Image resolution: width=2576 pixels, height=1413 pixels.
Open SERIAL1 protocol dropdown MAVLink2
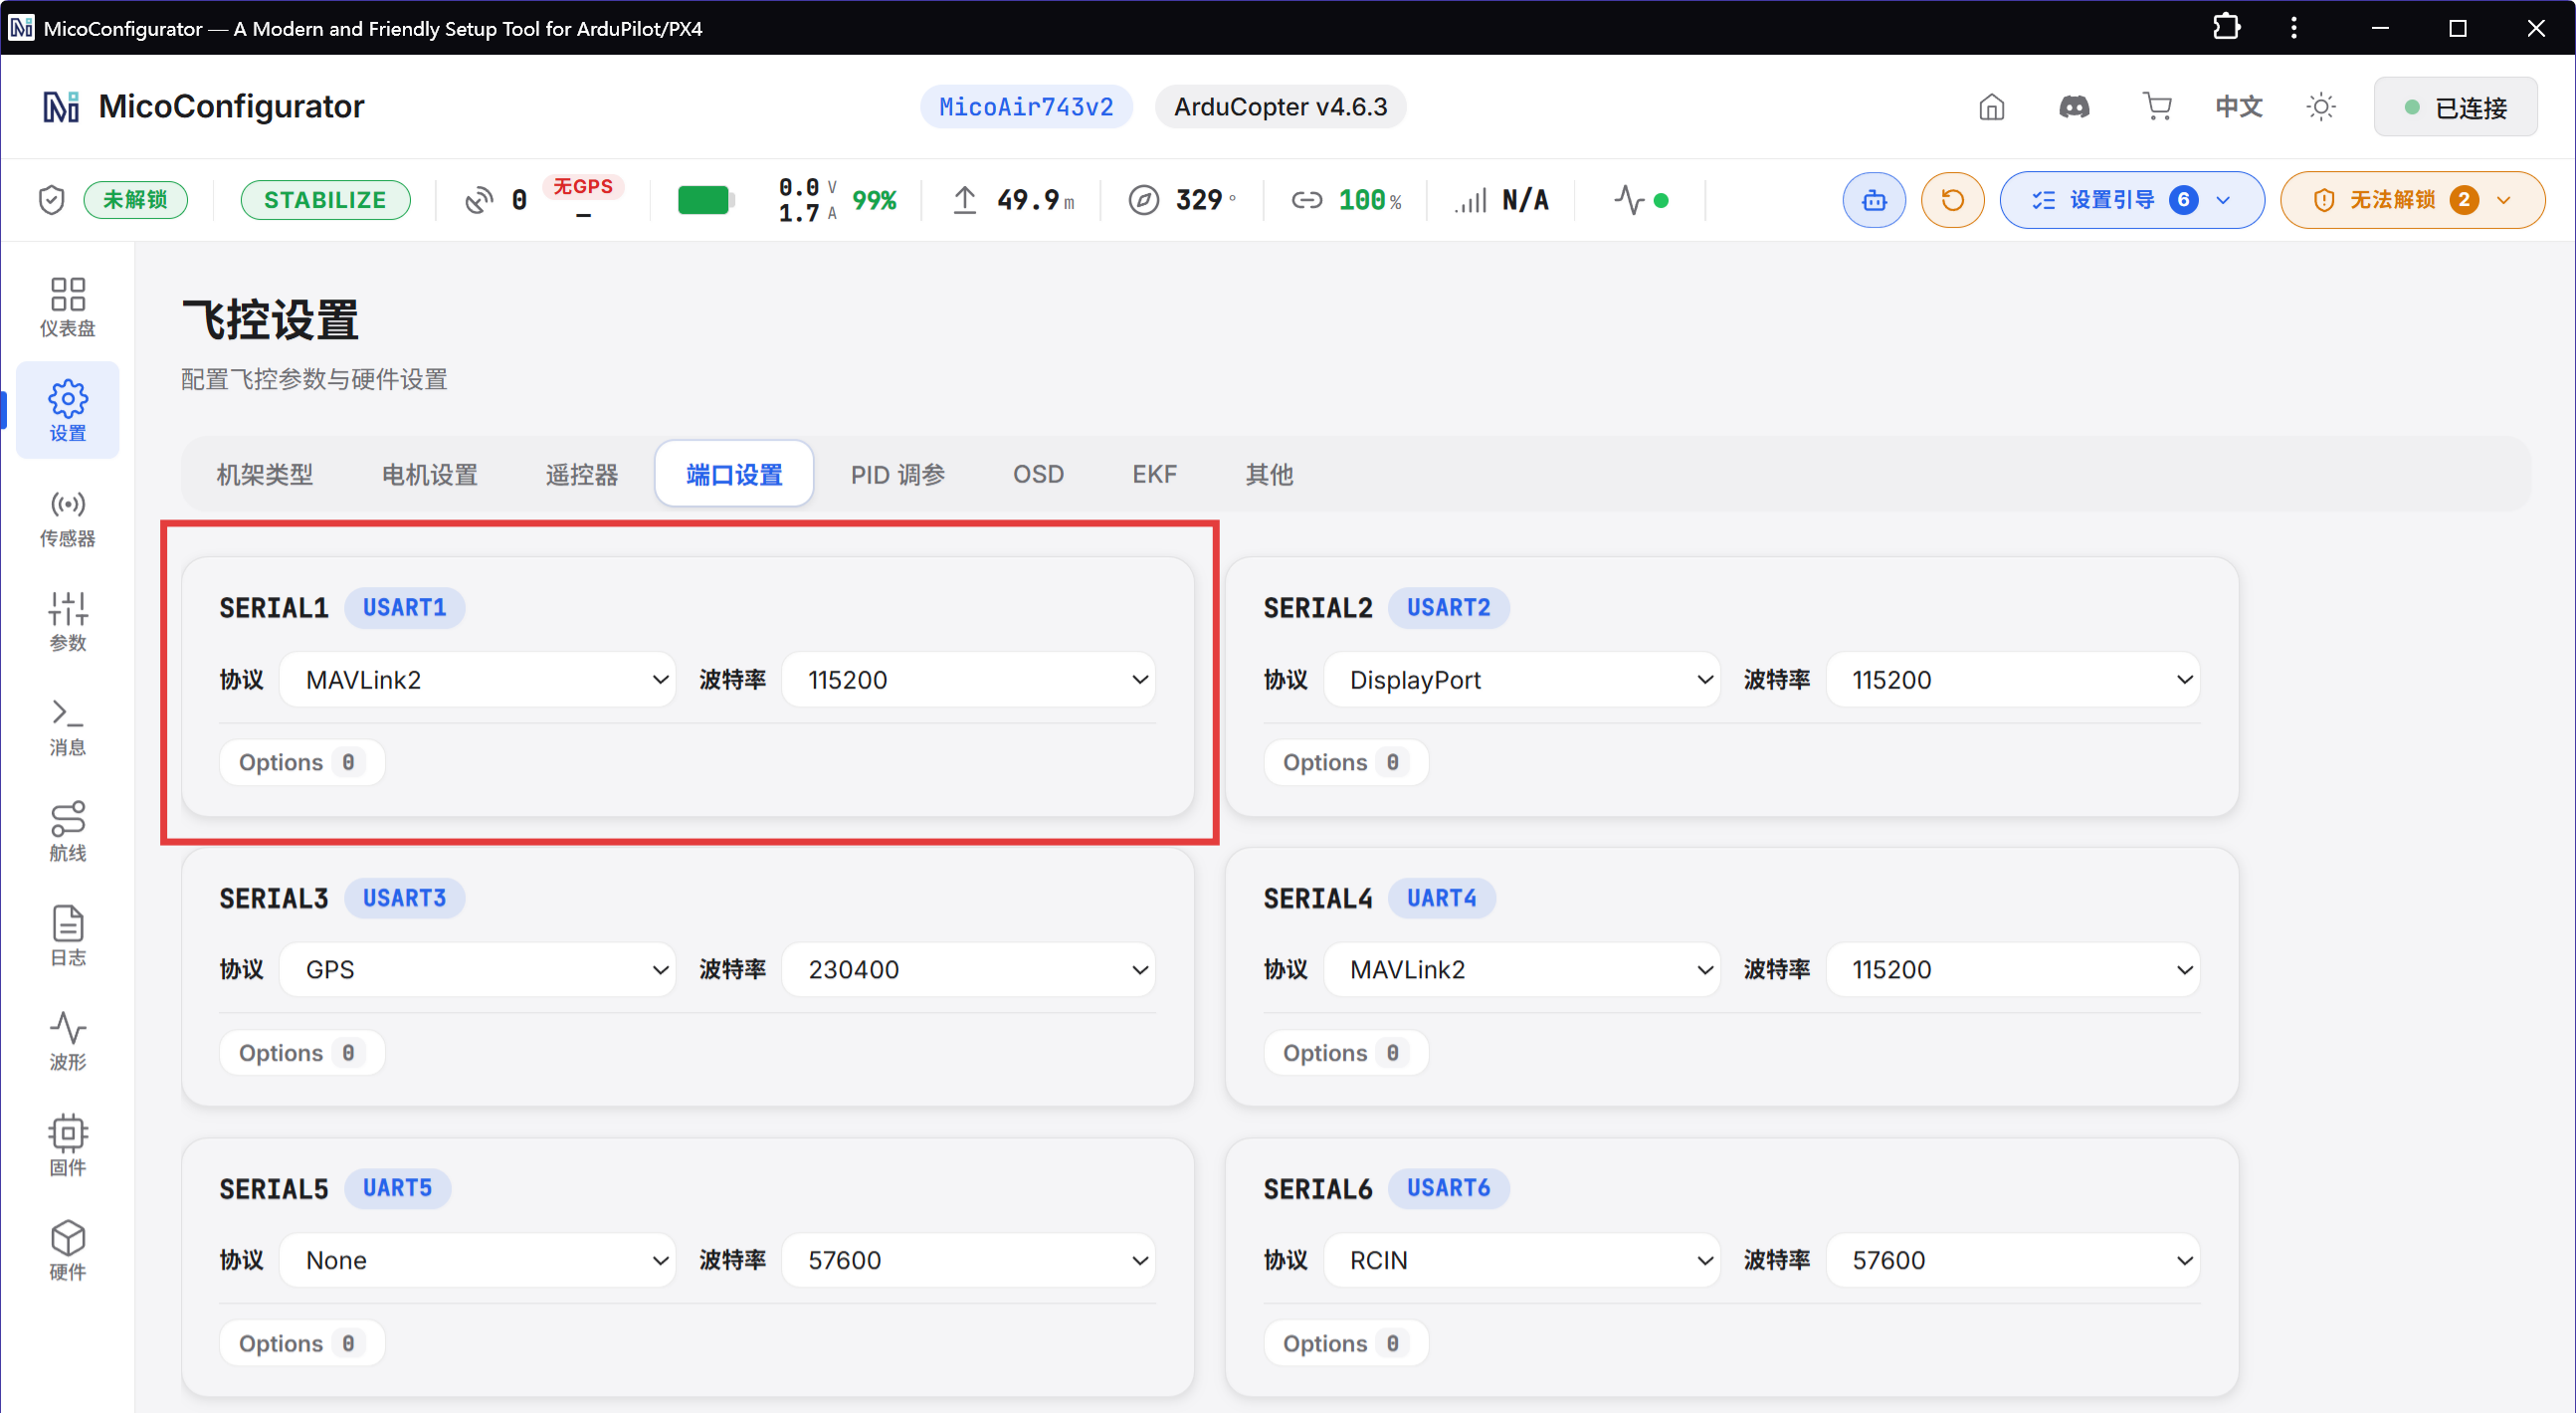[x=478, y=680]
